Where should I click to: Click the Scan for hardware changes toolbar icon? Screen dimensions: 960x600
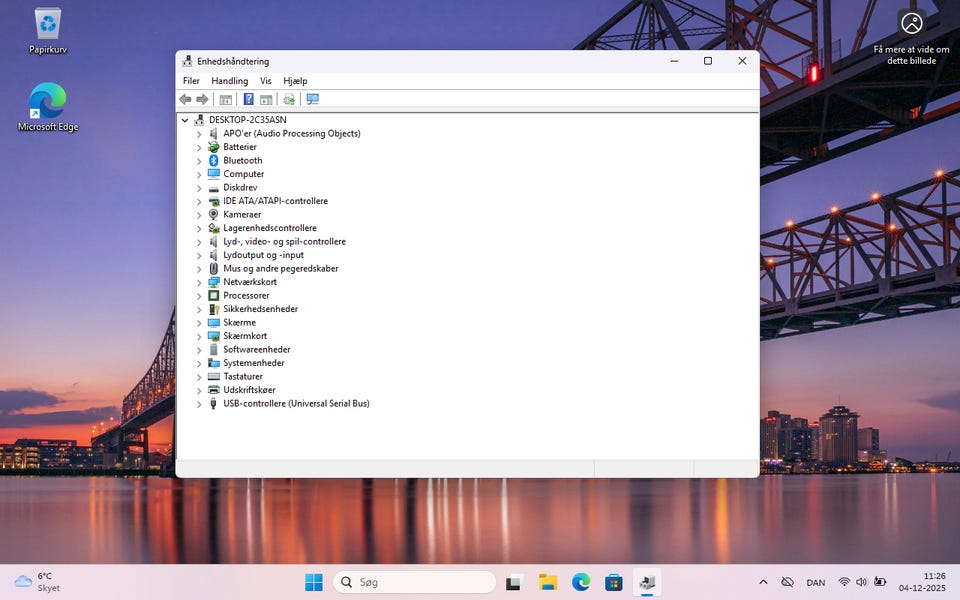tap(313, 99)
